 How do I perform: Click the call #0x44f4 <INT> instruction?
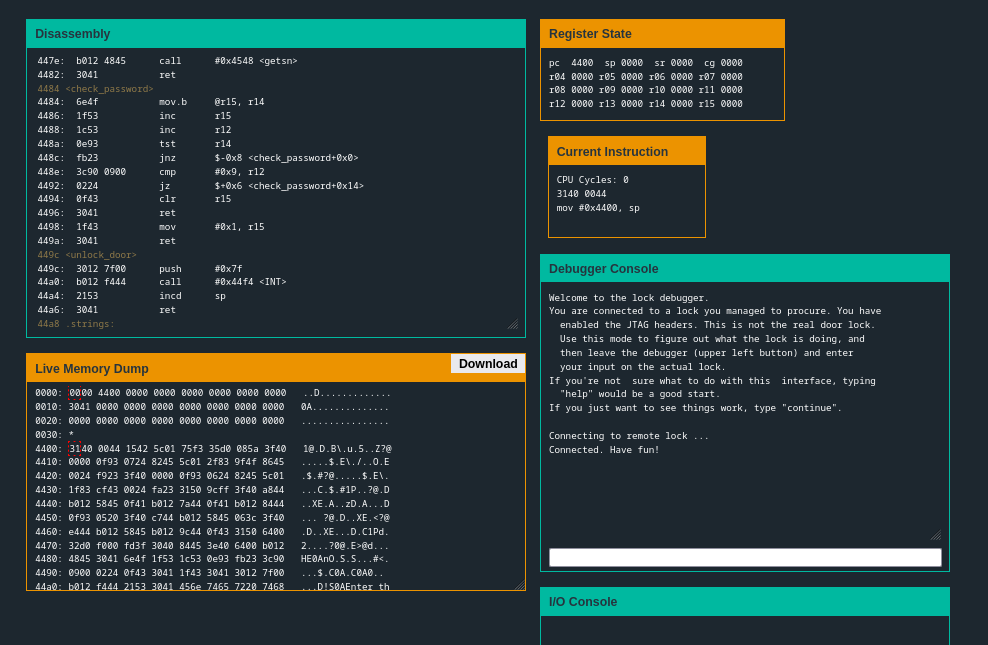pyautogui.click(x=161, y=282)
